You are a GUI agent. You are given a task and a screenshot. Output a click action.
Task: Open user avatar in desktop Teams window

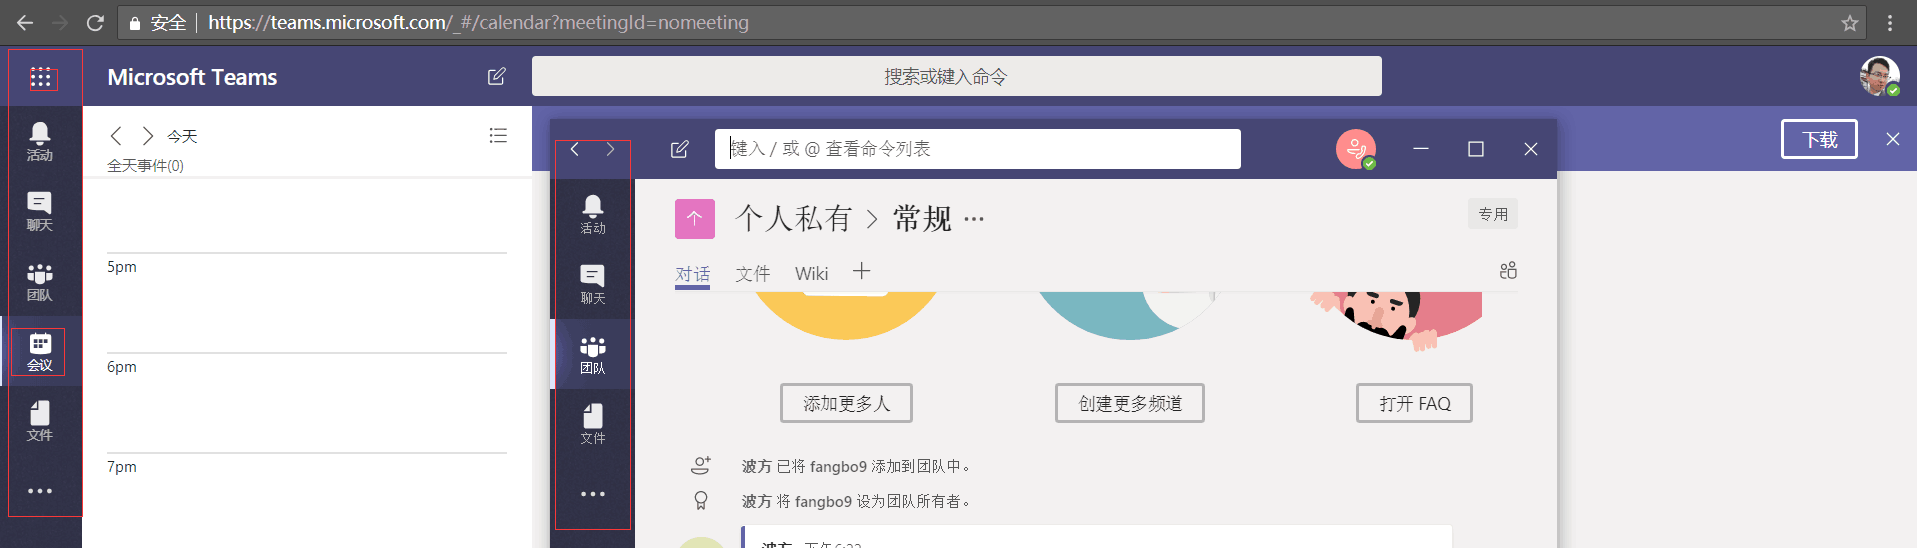[x=1356, y=149]
